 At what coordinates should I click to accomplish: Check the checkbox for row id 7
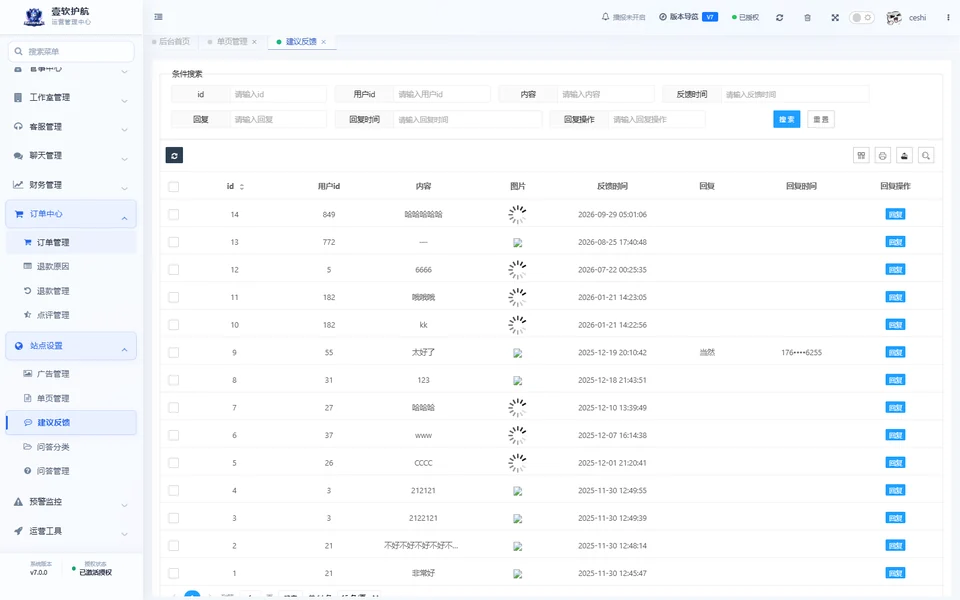(x=174, y=408)
